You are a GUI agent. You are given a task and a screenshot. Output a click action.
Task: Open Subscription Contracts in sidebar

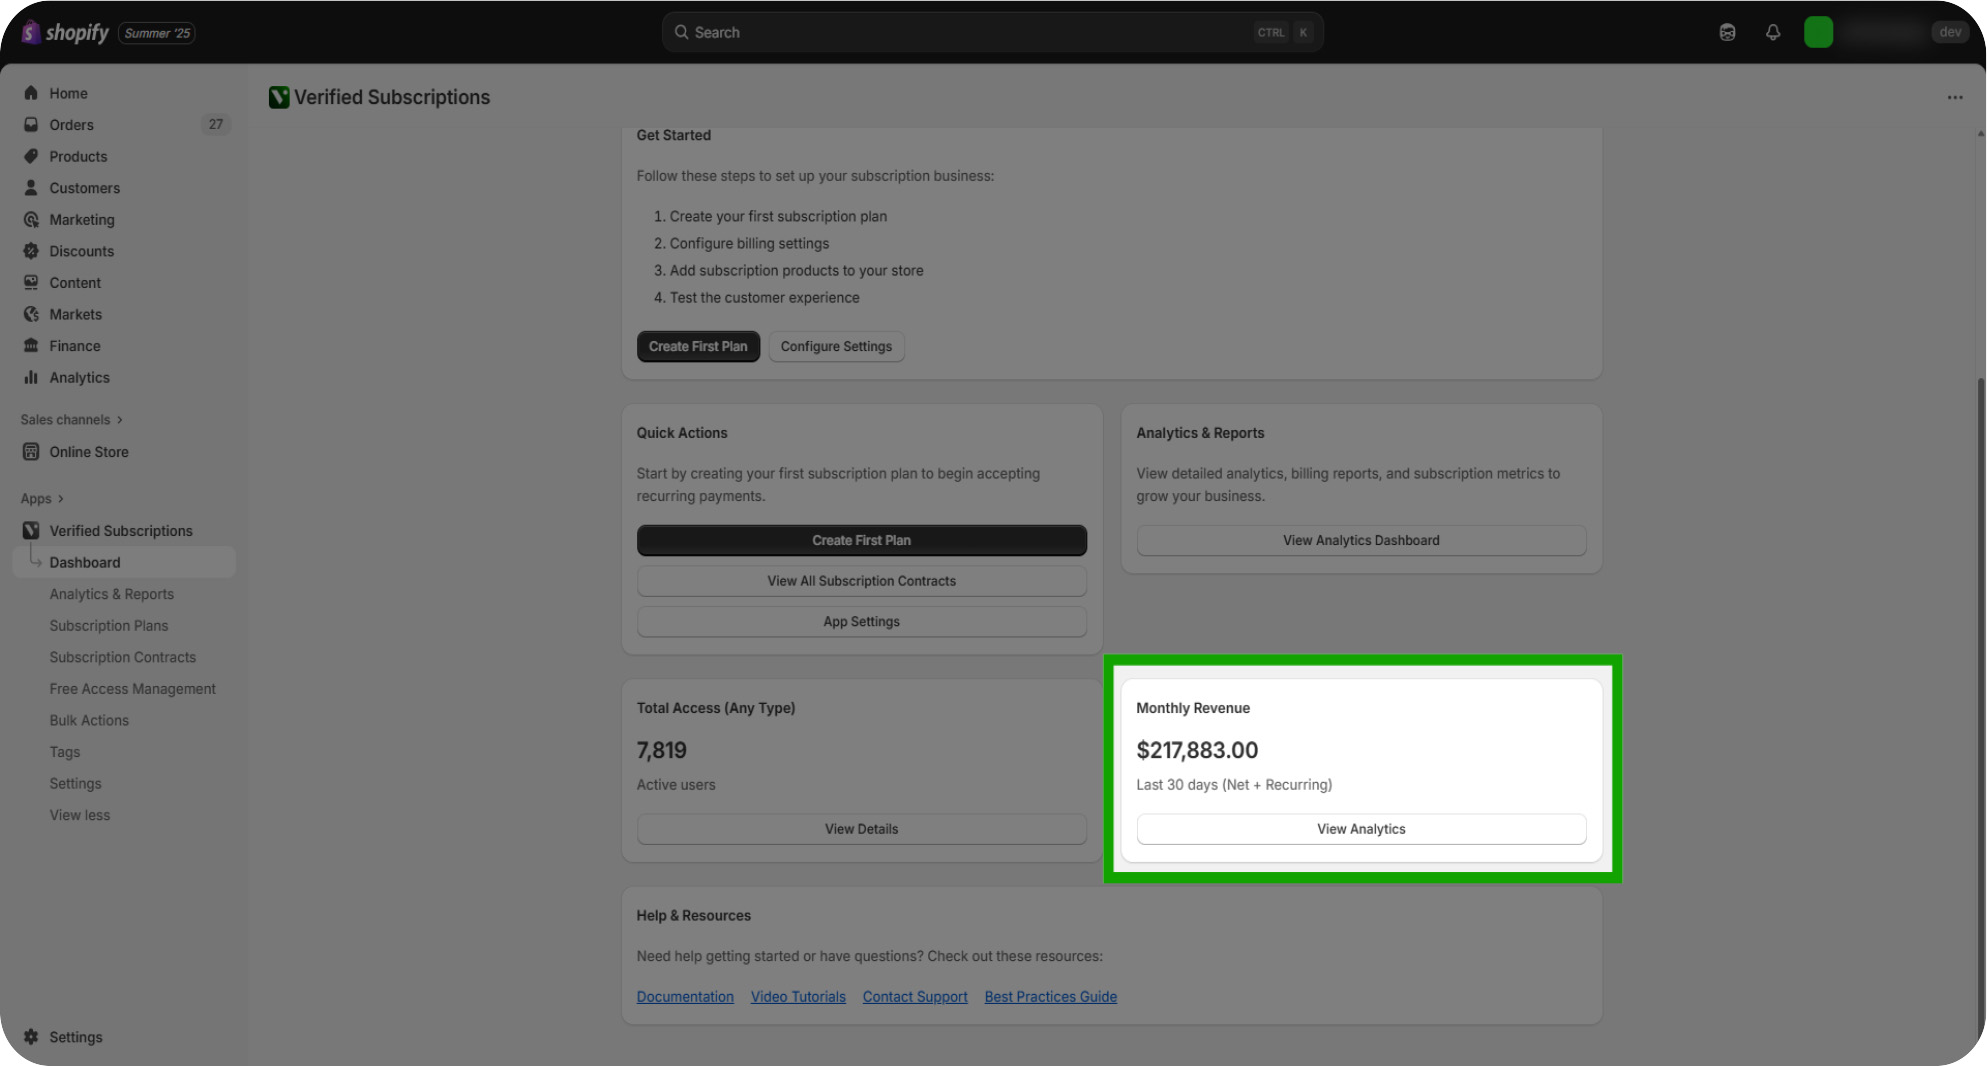pos(123,657)
